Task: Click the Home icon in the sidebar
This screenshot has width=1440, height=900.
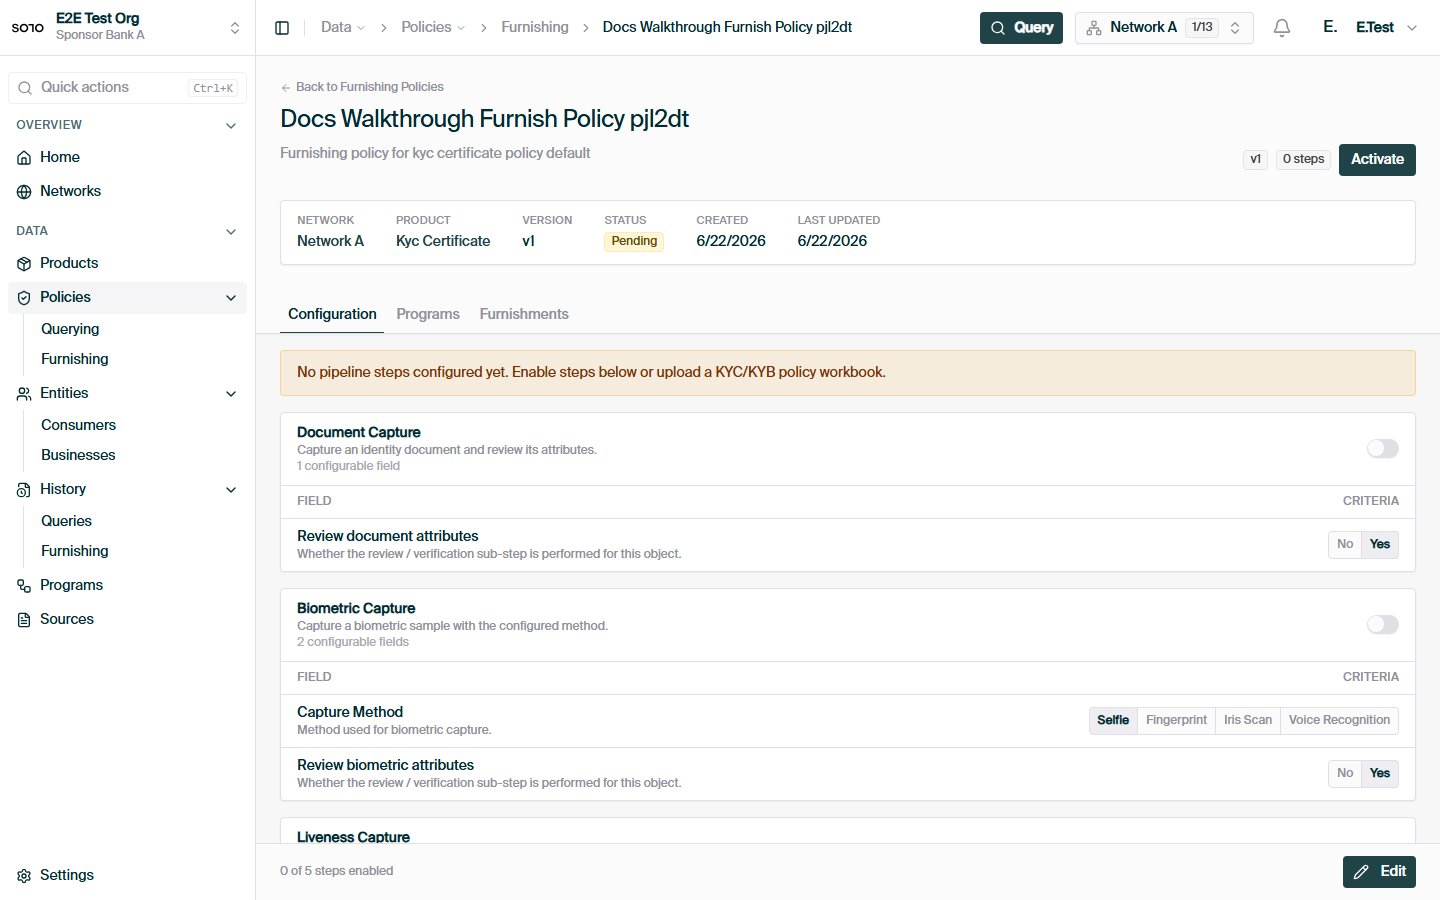Action: (24, 158)
